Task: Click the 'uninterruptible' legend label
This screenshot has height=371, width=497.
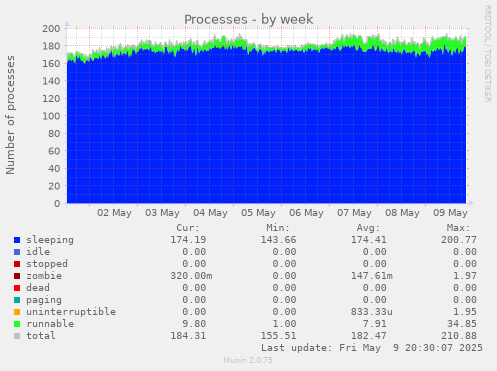Action: (x=71, y=312)
